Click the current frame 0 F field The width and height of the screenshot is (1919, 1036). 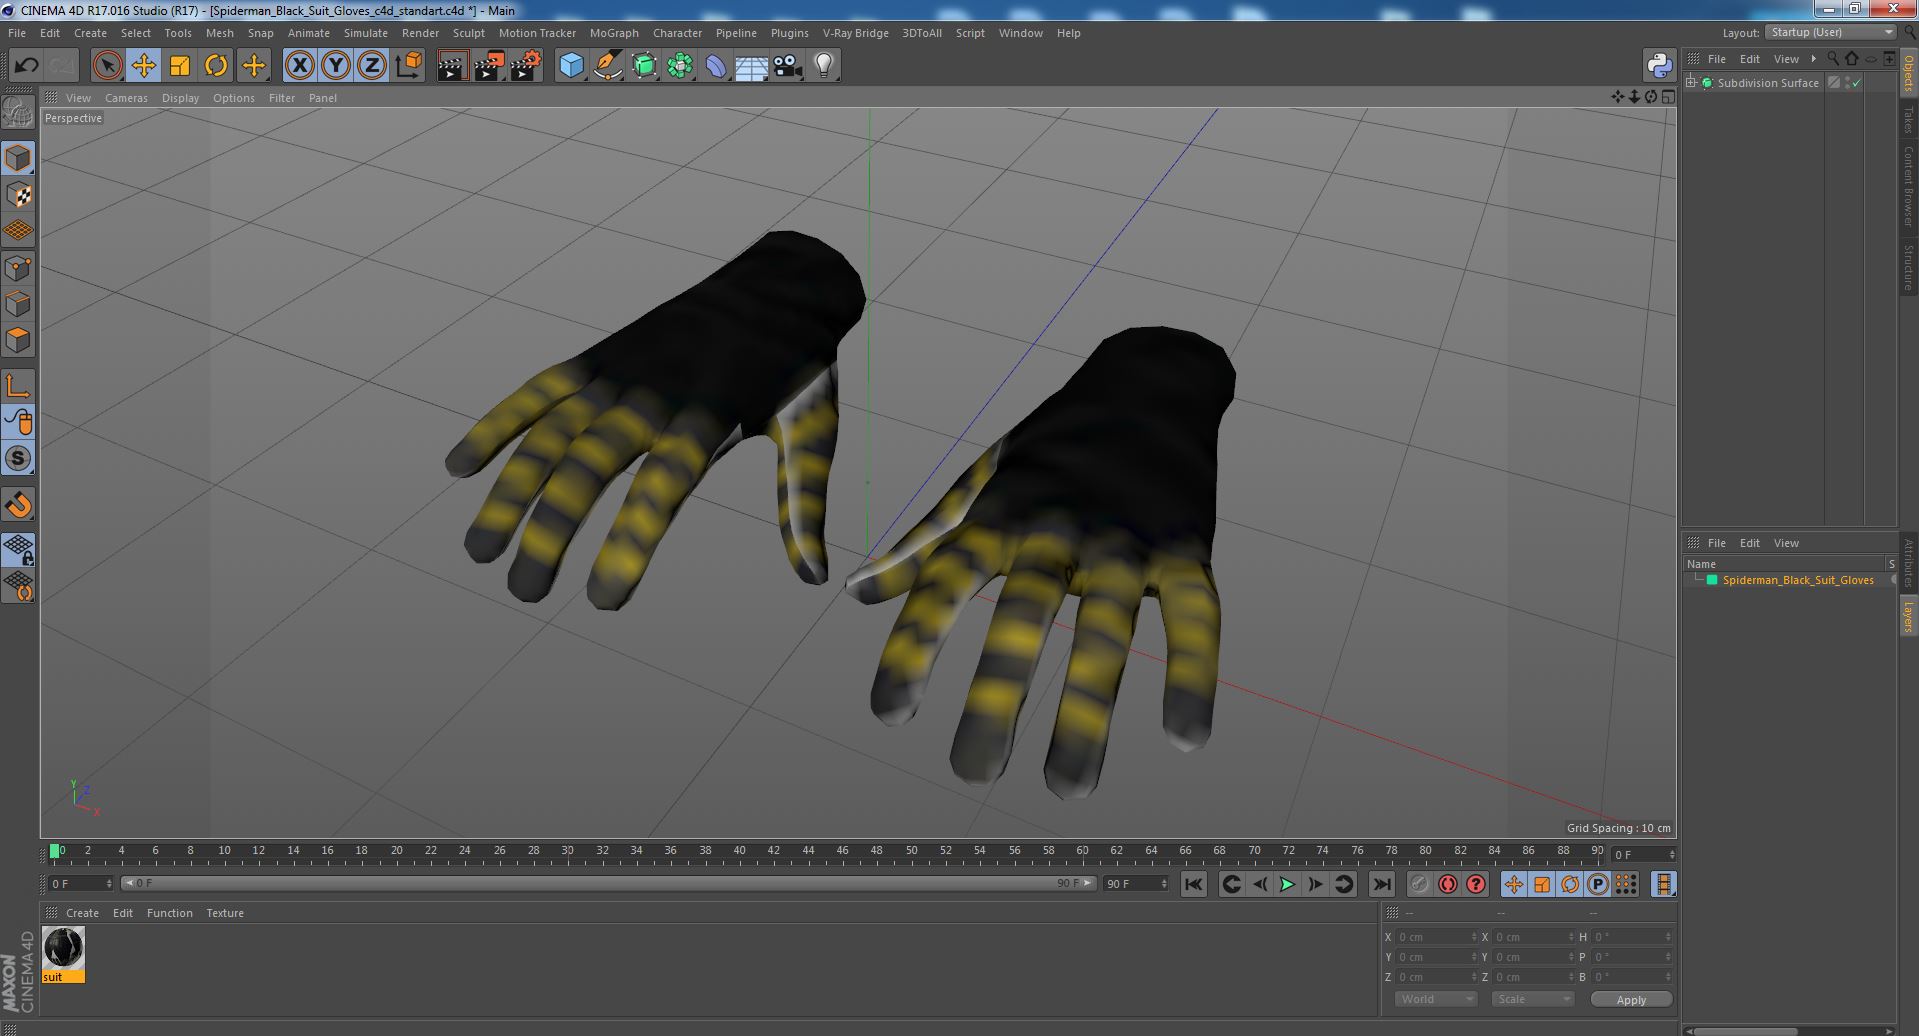(x=81, y=884)
